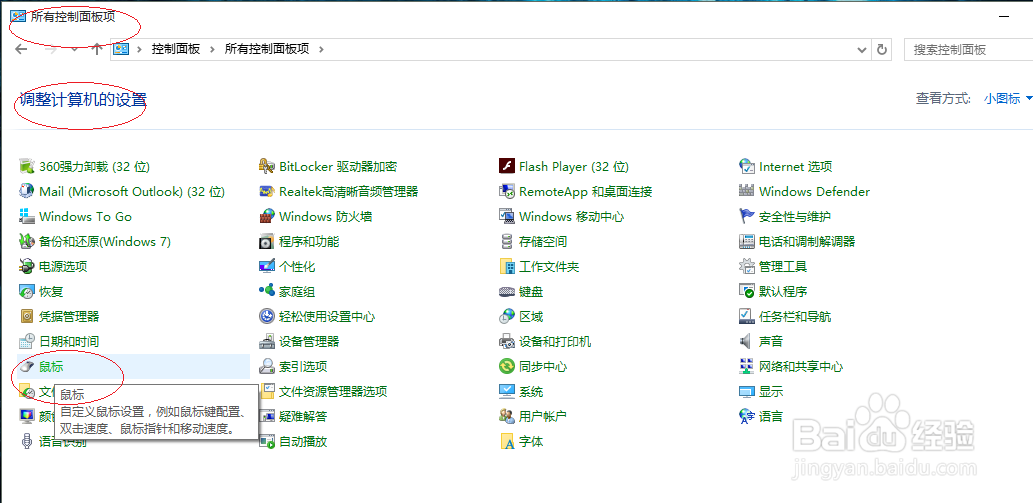Open the 电源选项 battery icon
This screenshot has width=1033, height=503.
point(26,267)
